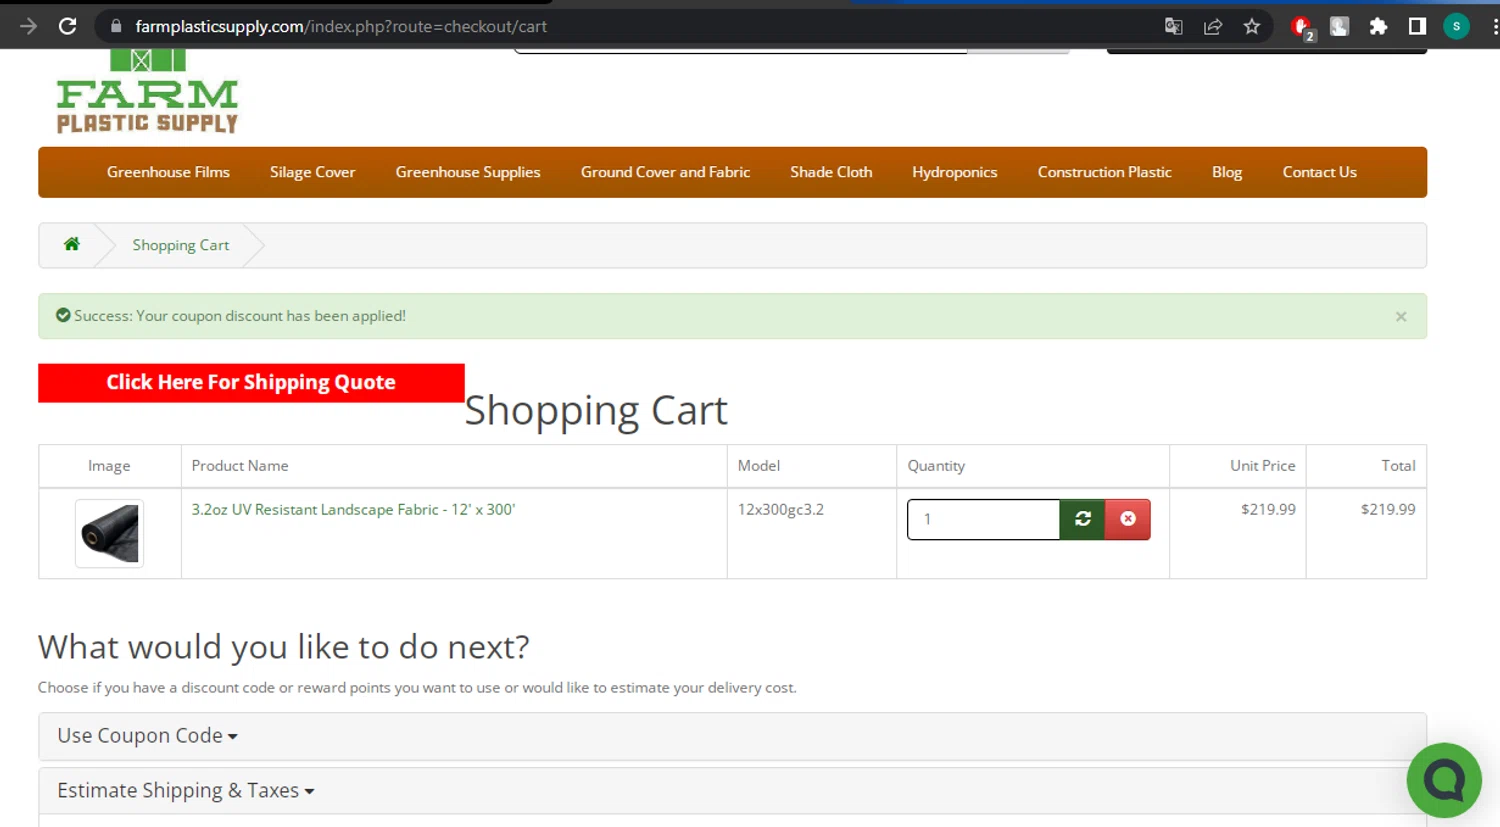Click Shopping Cart breadcrumb link
The image size is (1500, 827).
pyautogui.click(x=180, y=245)
